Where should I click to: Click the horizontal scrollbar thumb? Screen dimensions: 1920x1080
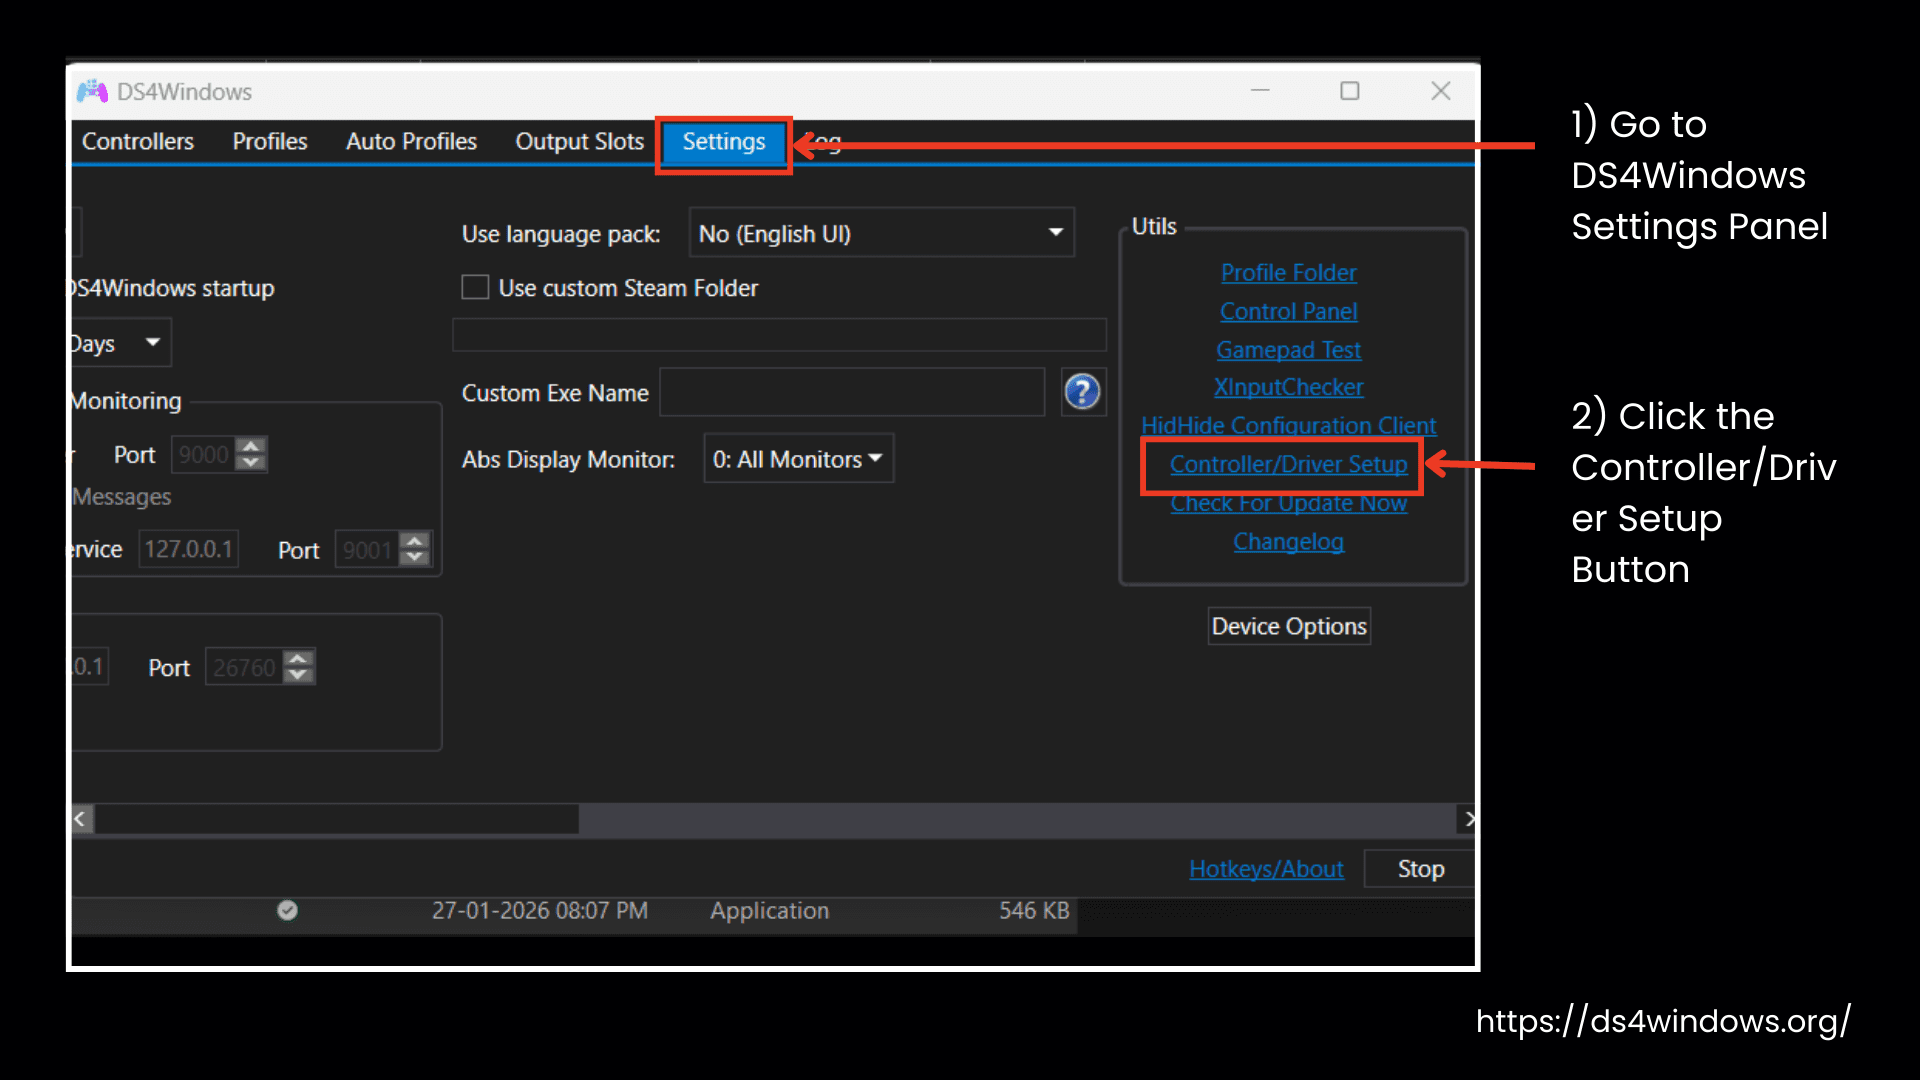pos(336,819)
